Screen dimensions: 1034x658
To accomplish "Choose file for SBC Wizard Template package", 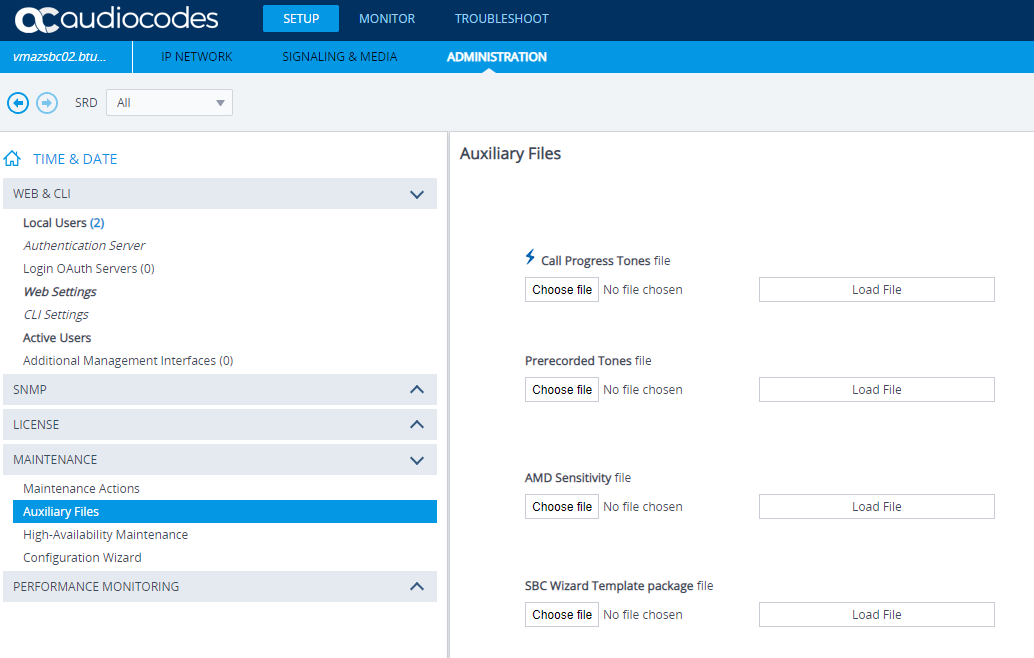I will (562, 614).
